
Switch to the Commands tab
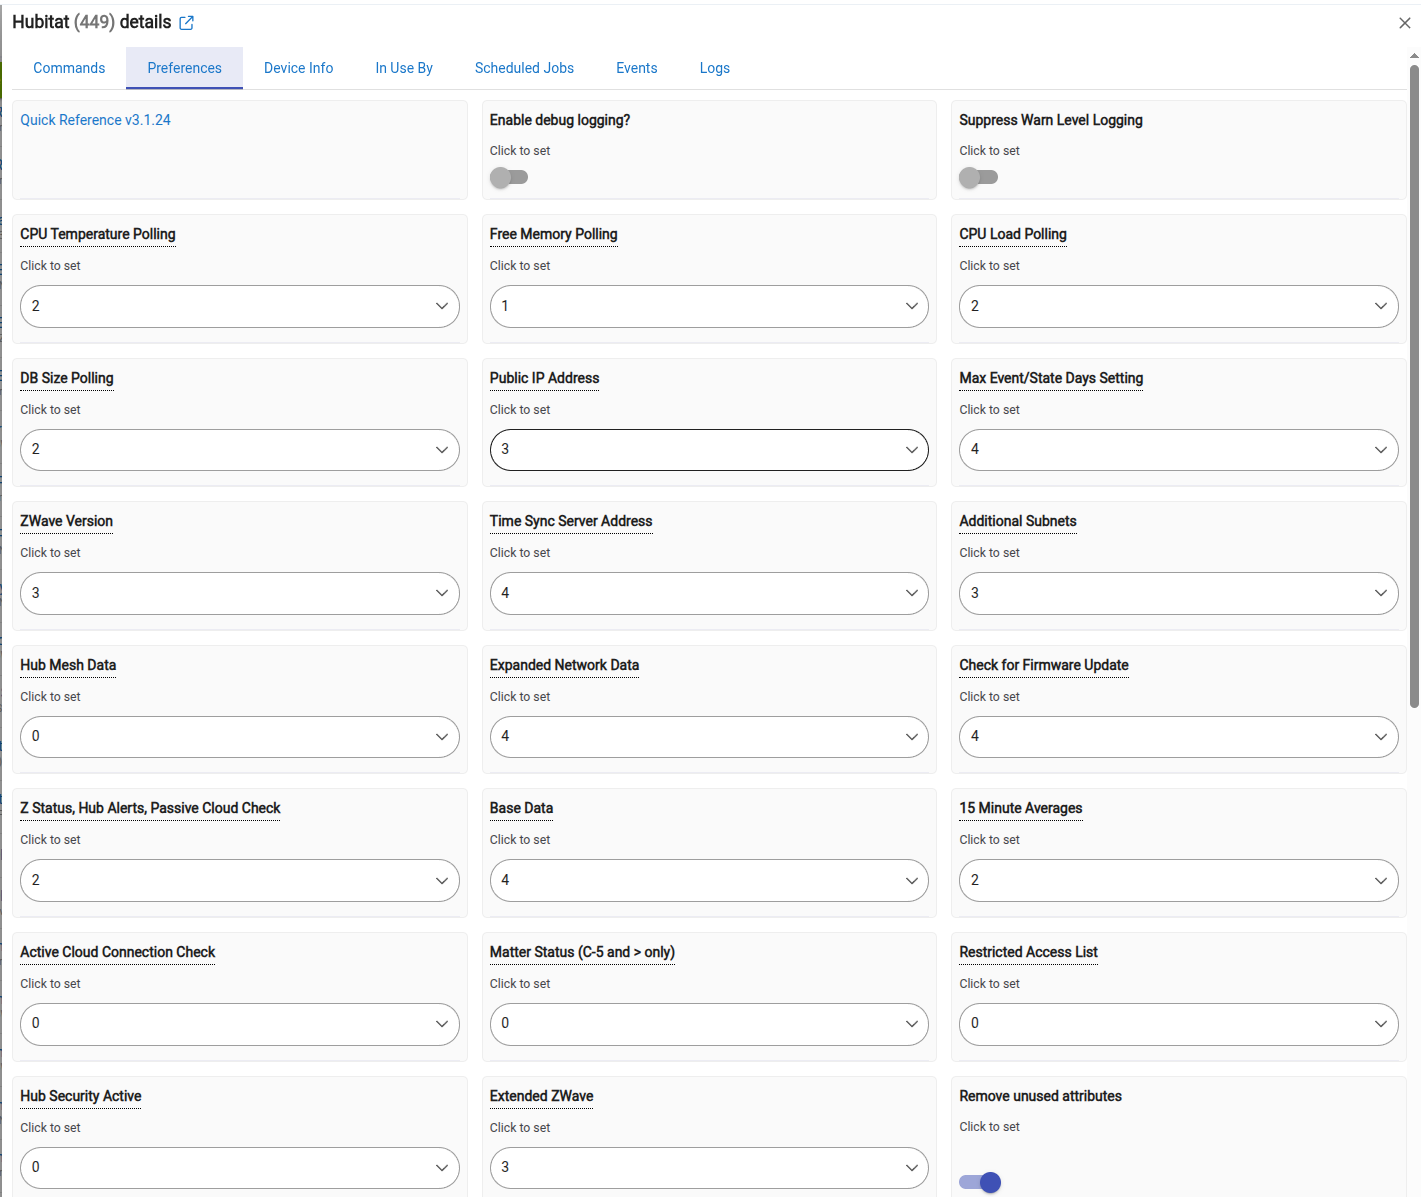coord(69,68)
